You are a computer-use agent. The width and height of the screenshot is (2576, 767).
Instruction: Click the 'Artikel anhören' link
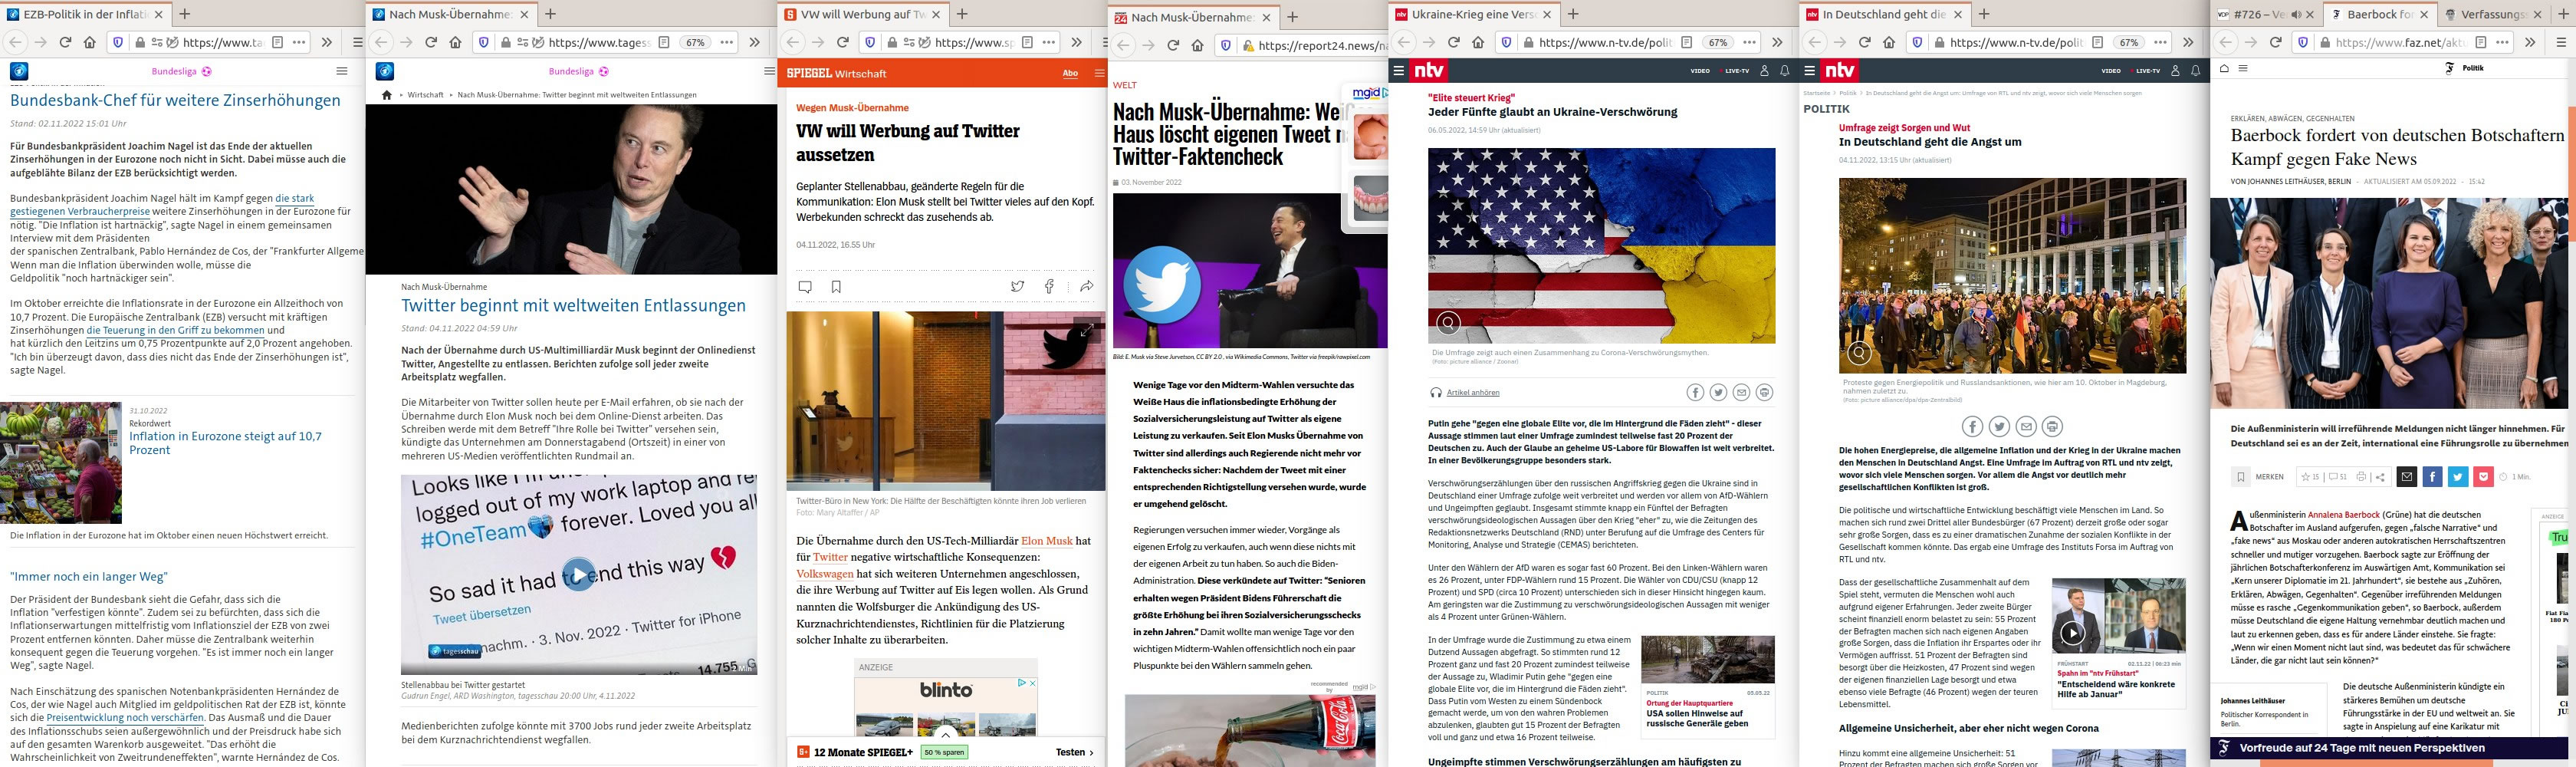pyautogui.click(x=1472, y=392)
